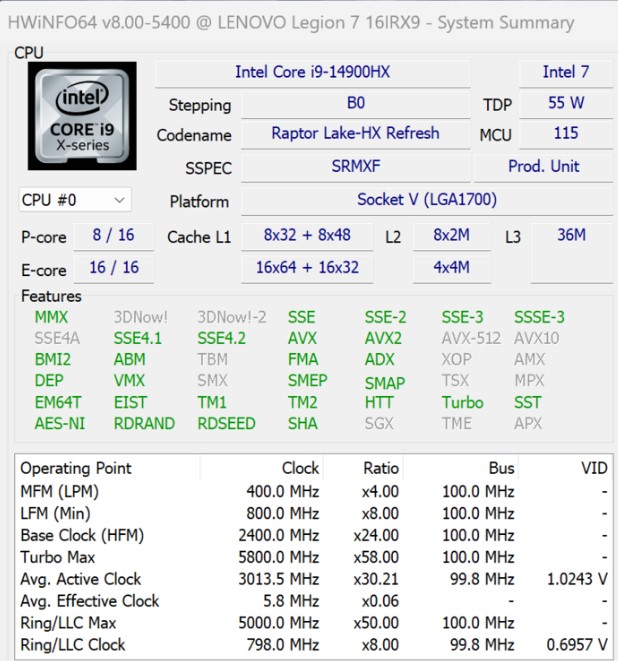Click the EM64T feature label
618x661 pixels.
point(57,403)
